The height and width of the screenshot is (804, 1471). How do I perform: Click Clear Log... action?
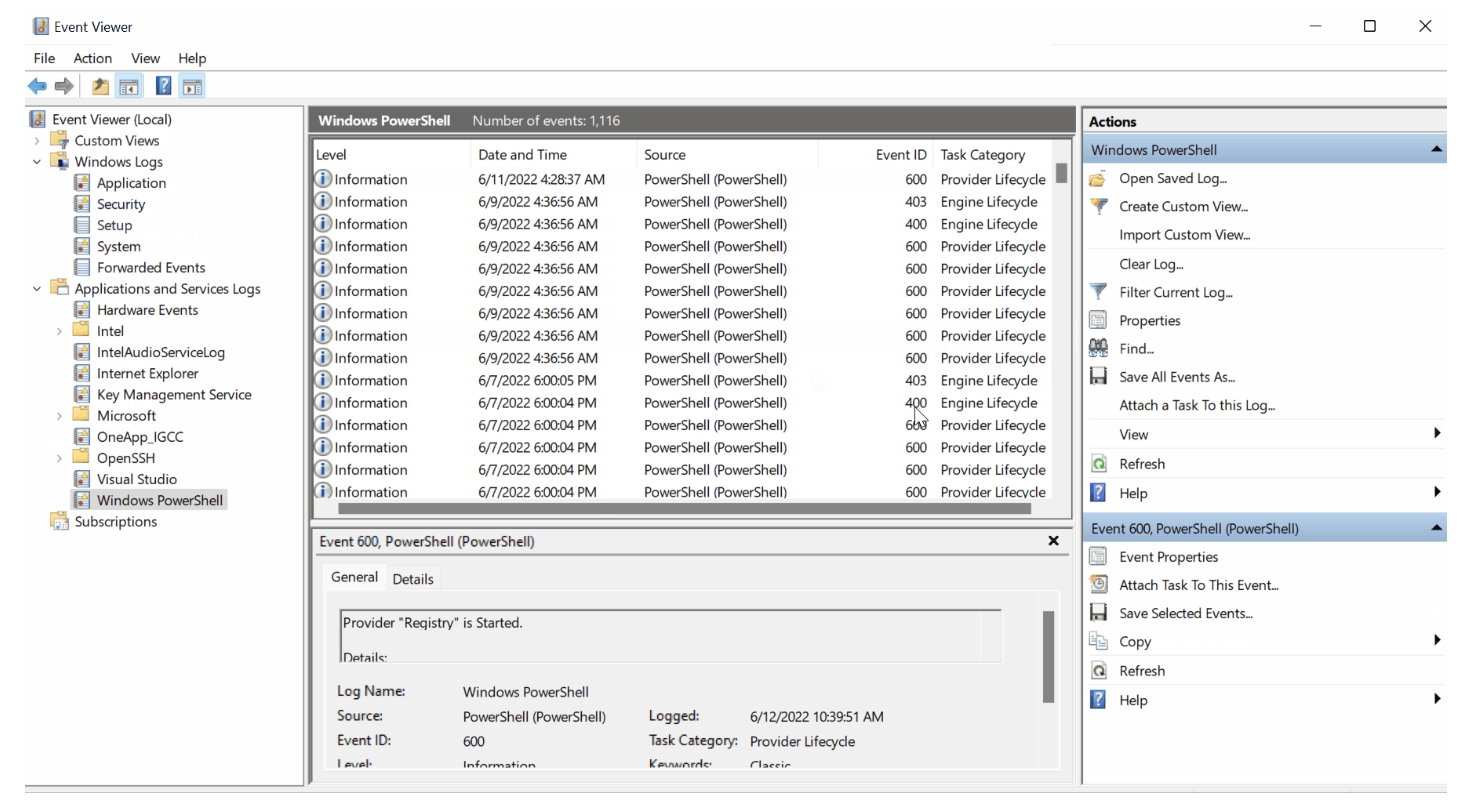tap(1151, 264)
